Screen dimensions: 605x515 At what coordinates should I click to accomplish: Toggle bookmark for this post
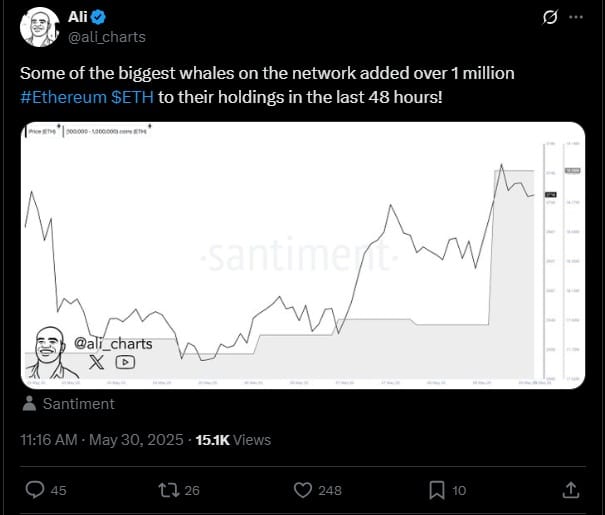pos(437,489)
